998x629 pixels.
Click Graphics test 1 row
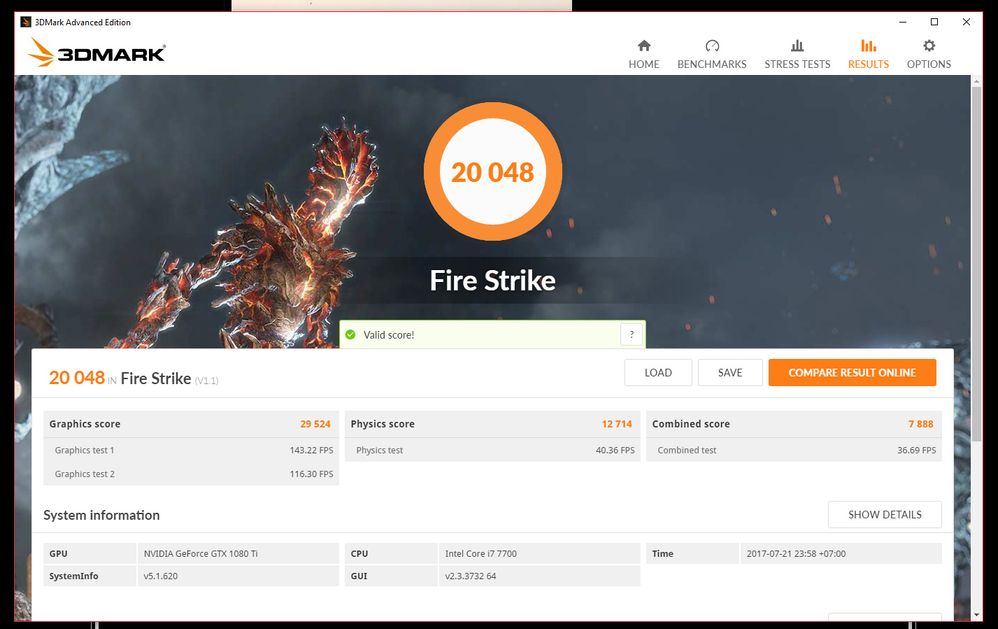(x=191, y=450)
